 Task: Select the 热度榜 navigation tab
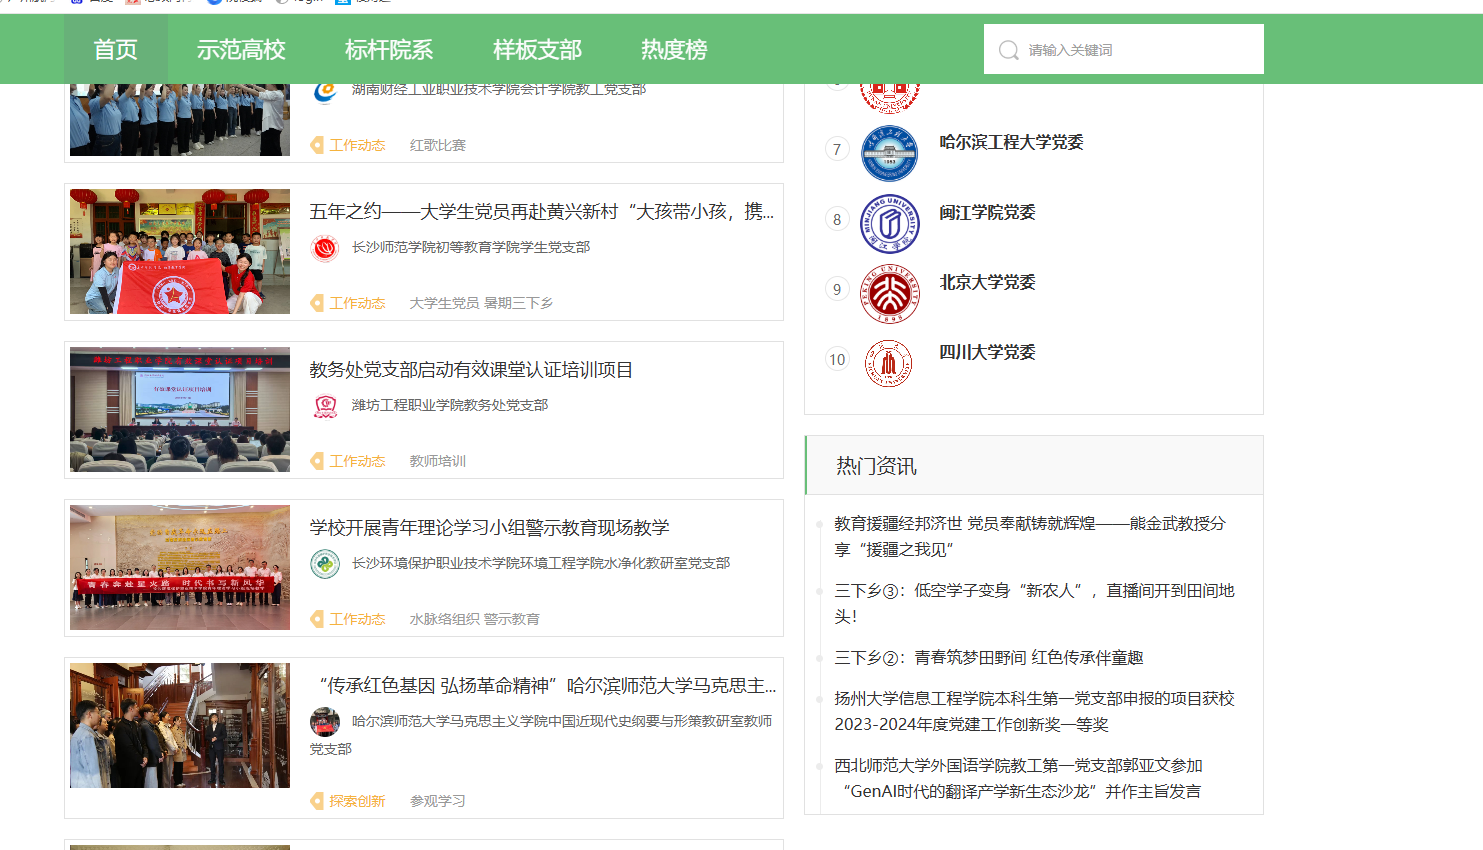coord(674,50)
